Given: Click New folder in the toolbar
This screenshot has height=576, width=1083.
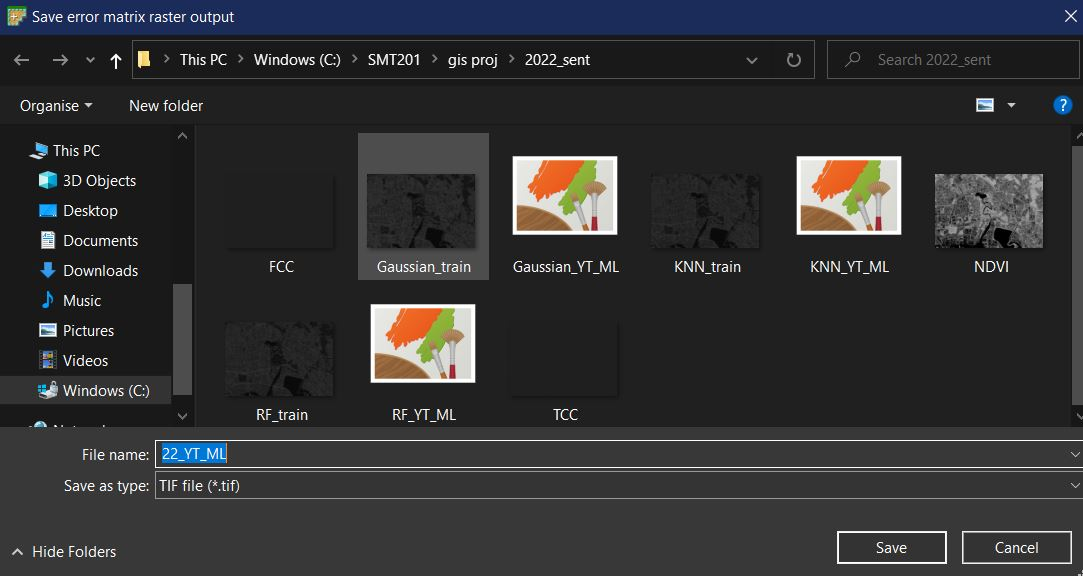Looking at the screenshot, I should pyautogui.click(x=166, y=105).
